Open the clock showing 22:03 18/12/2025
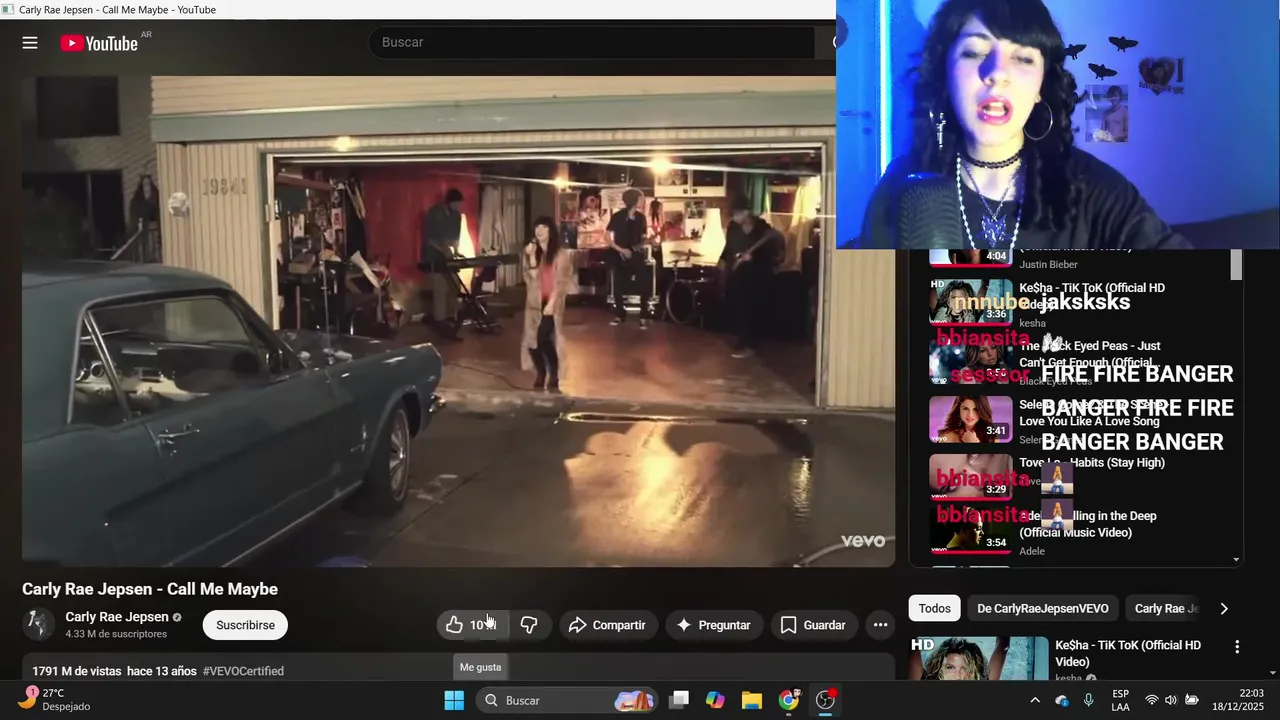 click(x=1238, y=700)
